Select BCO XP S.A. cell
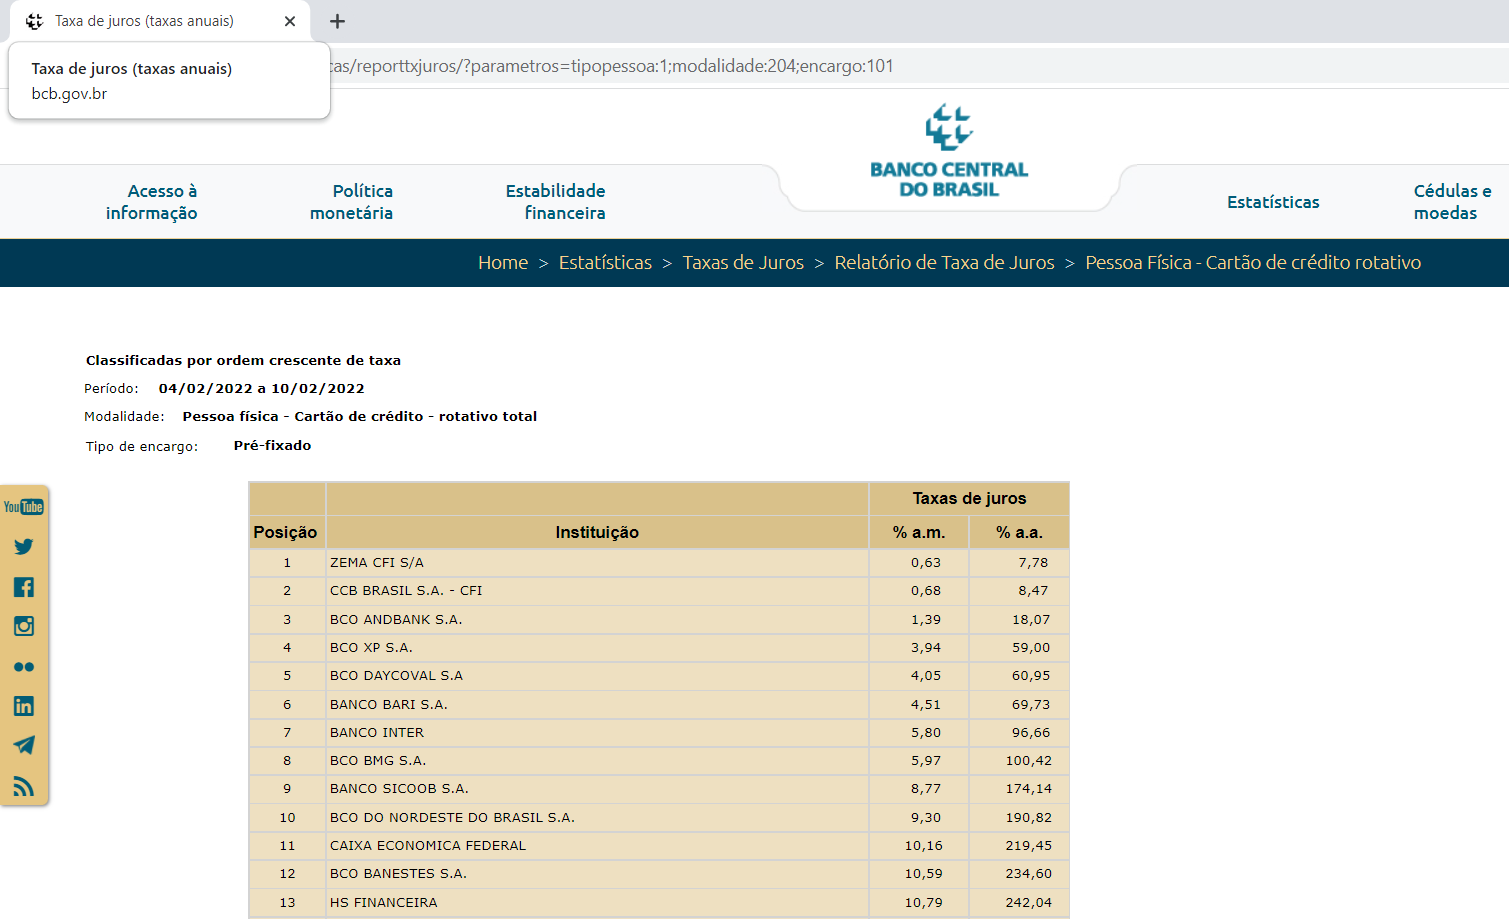This screenshot has width=1509, height=919. pyautogui.click(x=597, y=648)
